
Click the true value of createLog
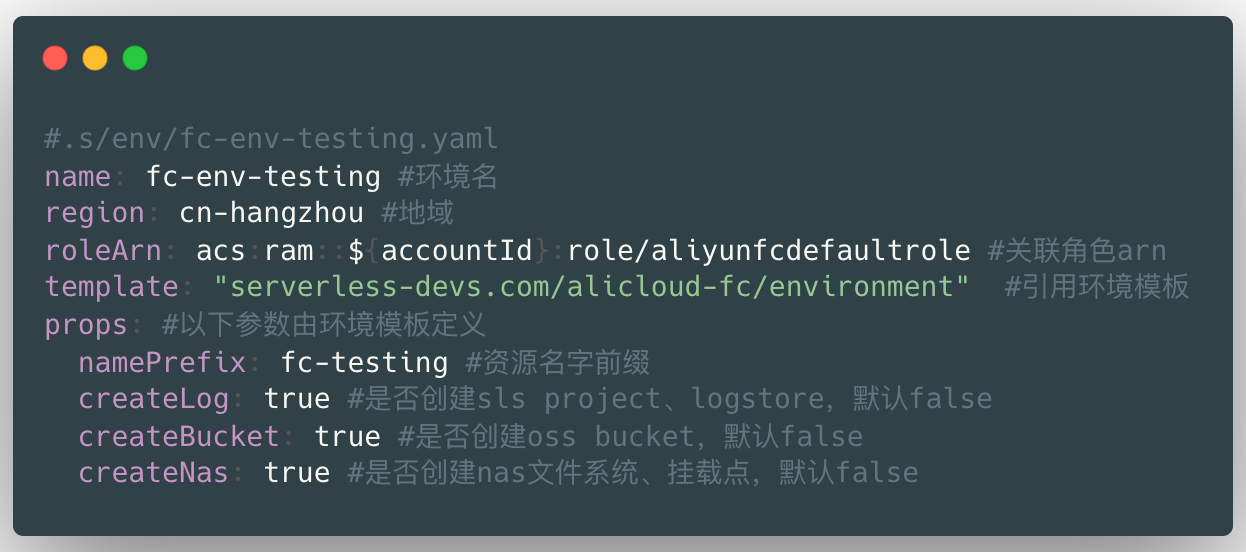click(x=297, y=399)
